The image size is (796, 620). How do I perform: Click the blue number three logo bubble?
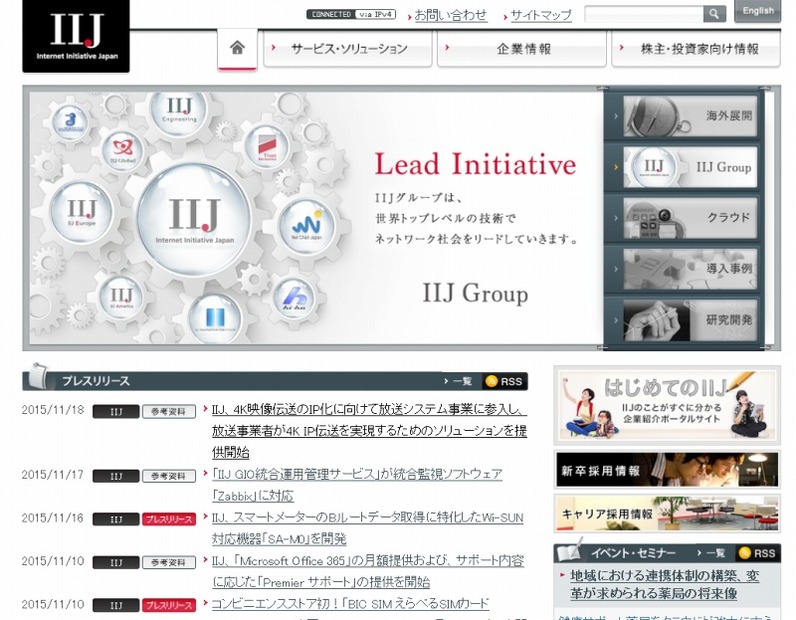click(70, 122)
